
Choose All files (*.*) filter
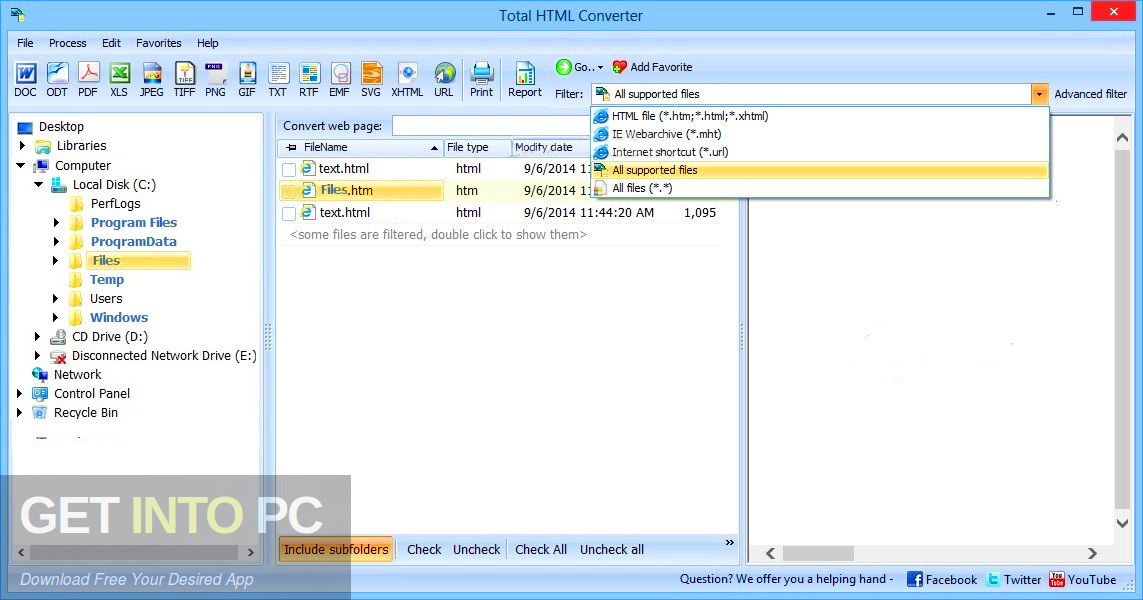point(820,188)
